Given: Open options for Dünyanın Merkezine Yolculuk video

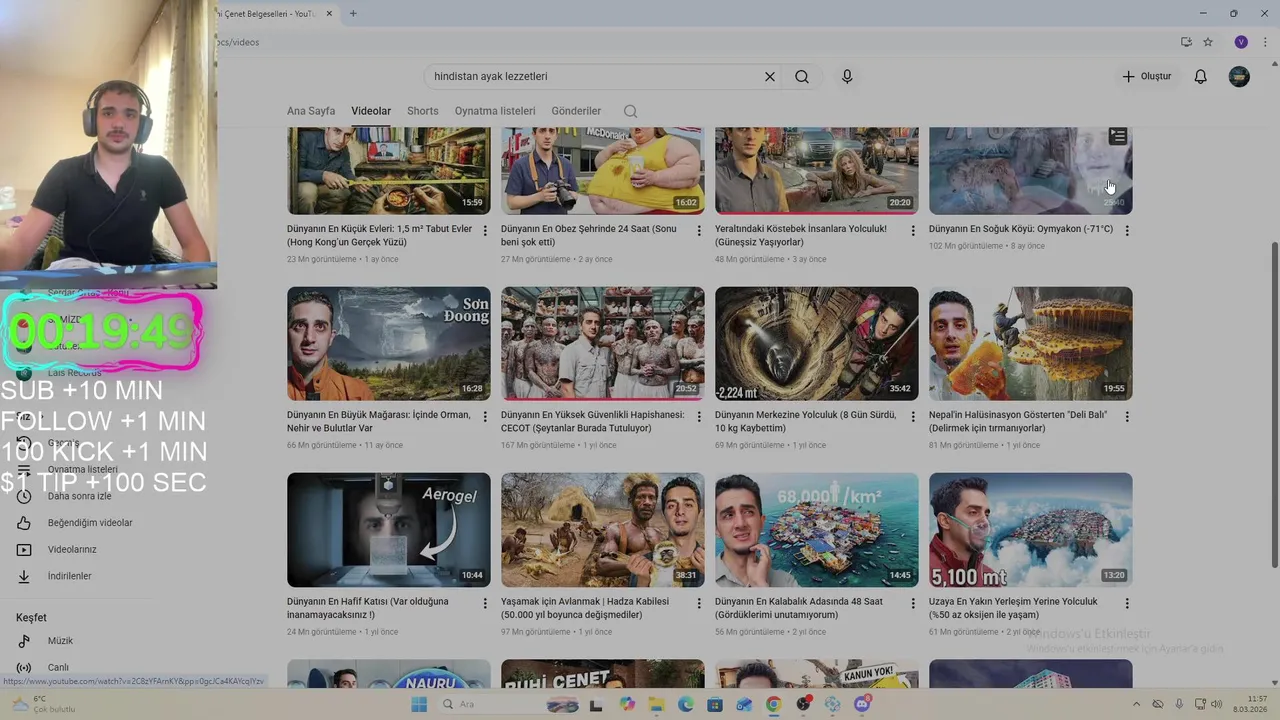Looking at the screenshot, I should click(x=913, y=416).
